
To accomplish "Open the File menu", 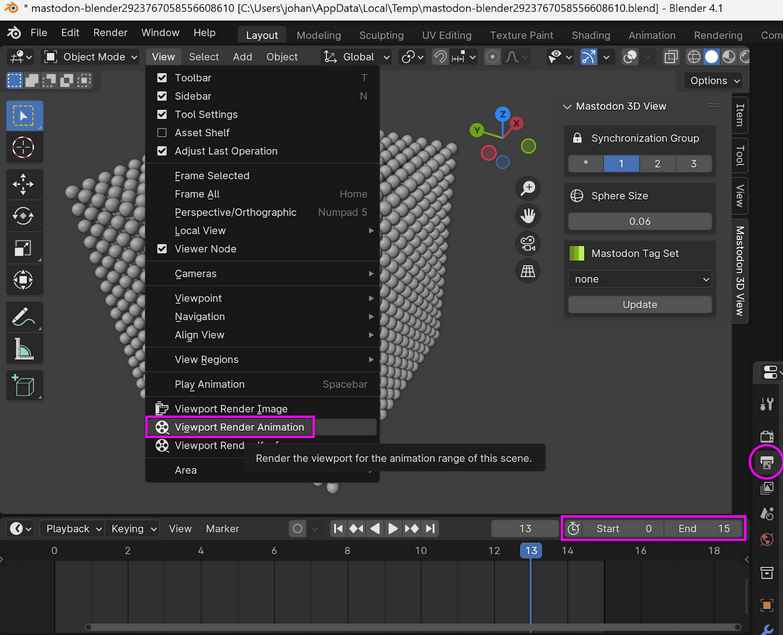I will tap(38, 33).
